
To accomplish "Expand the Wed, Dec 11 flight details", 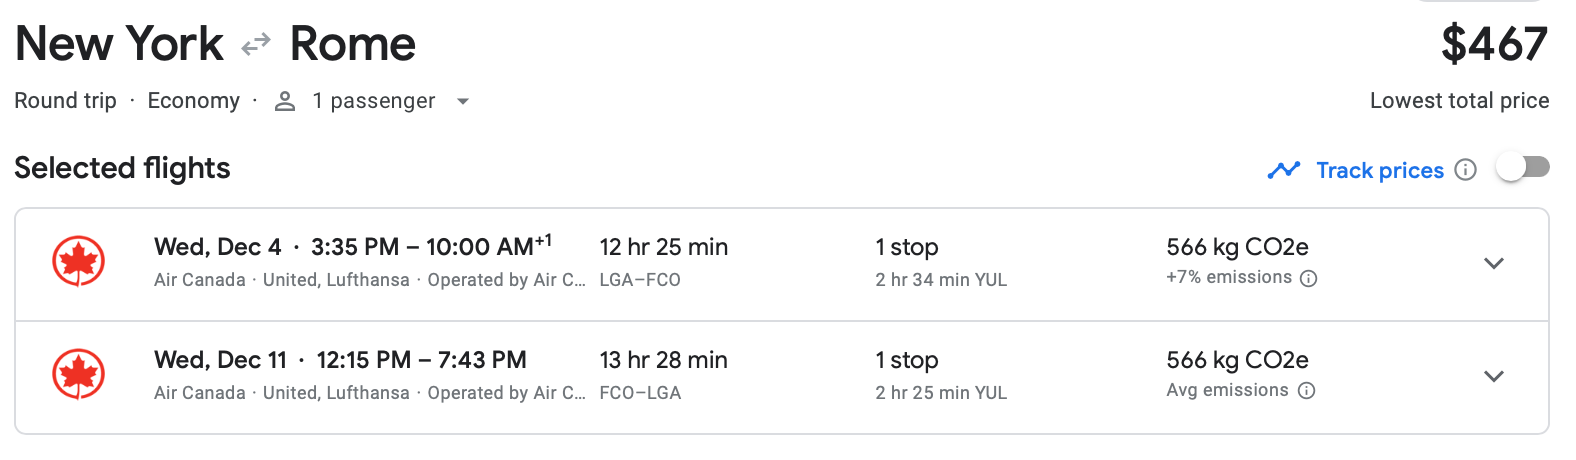I will click(x=1494, y=376).
